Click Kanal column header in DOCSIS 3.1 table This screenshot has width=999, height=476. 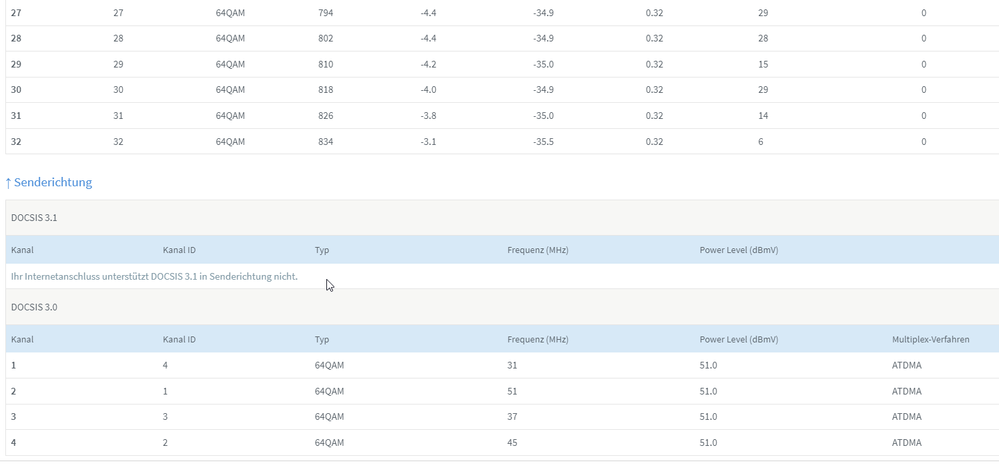(22, 250)
